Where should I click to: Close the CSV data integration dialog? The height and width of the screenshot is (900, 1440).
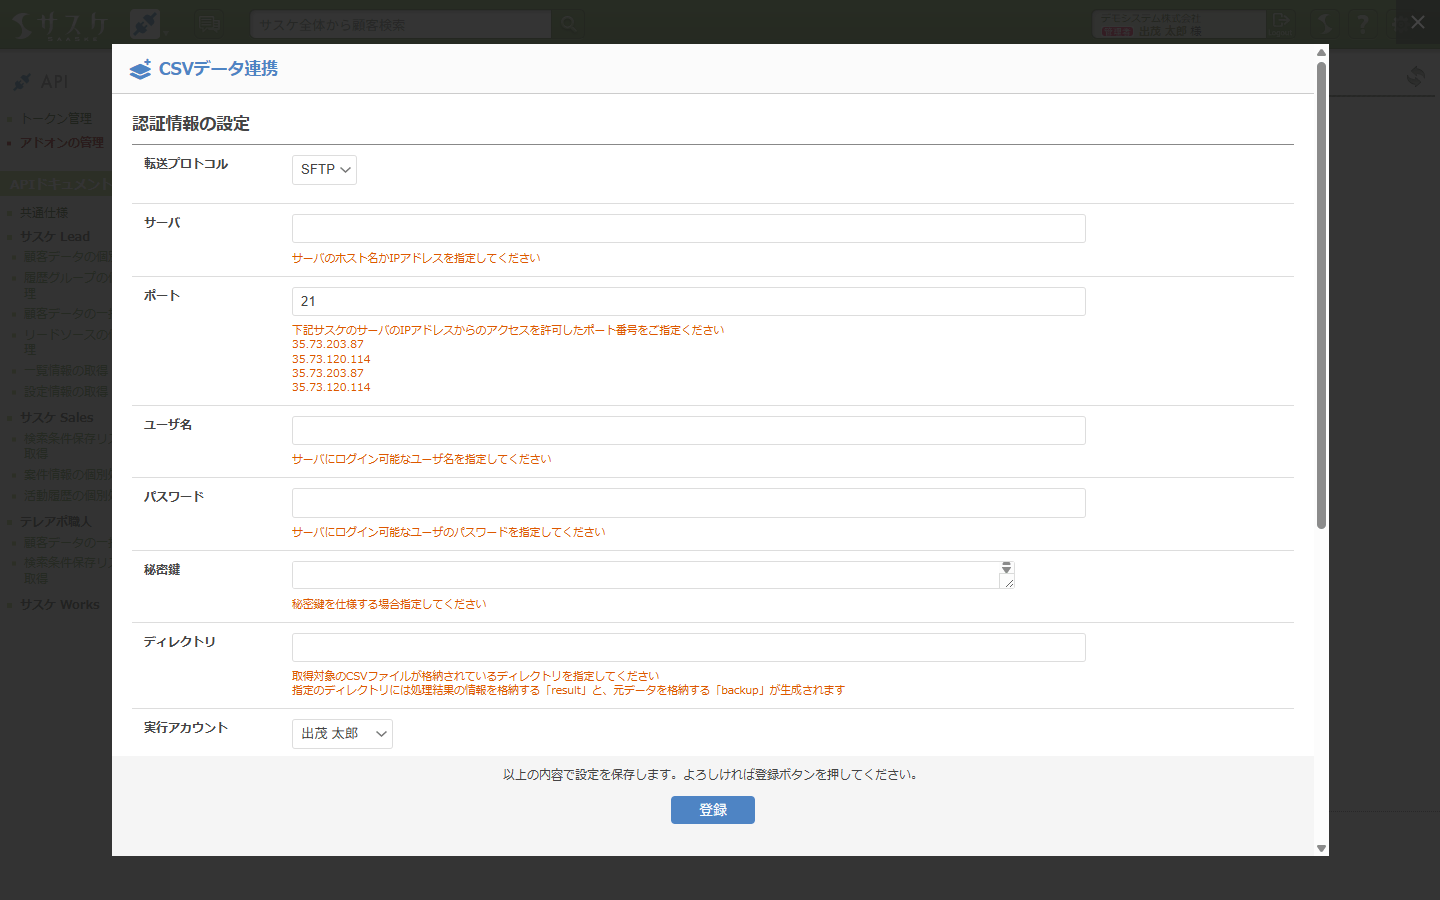1417,22
